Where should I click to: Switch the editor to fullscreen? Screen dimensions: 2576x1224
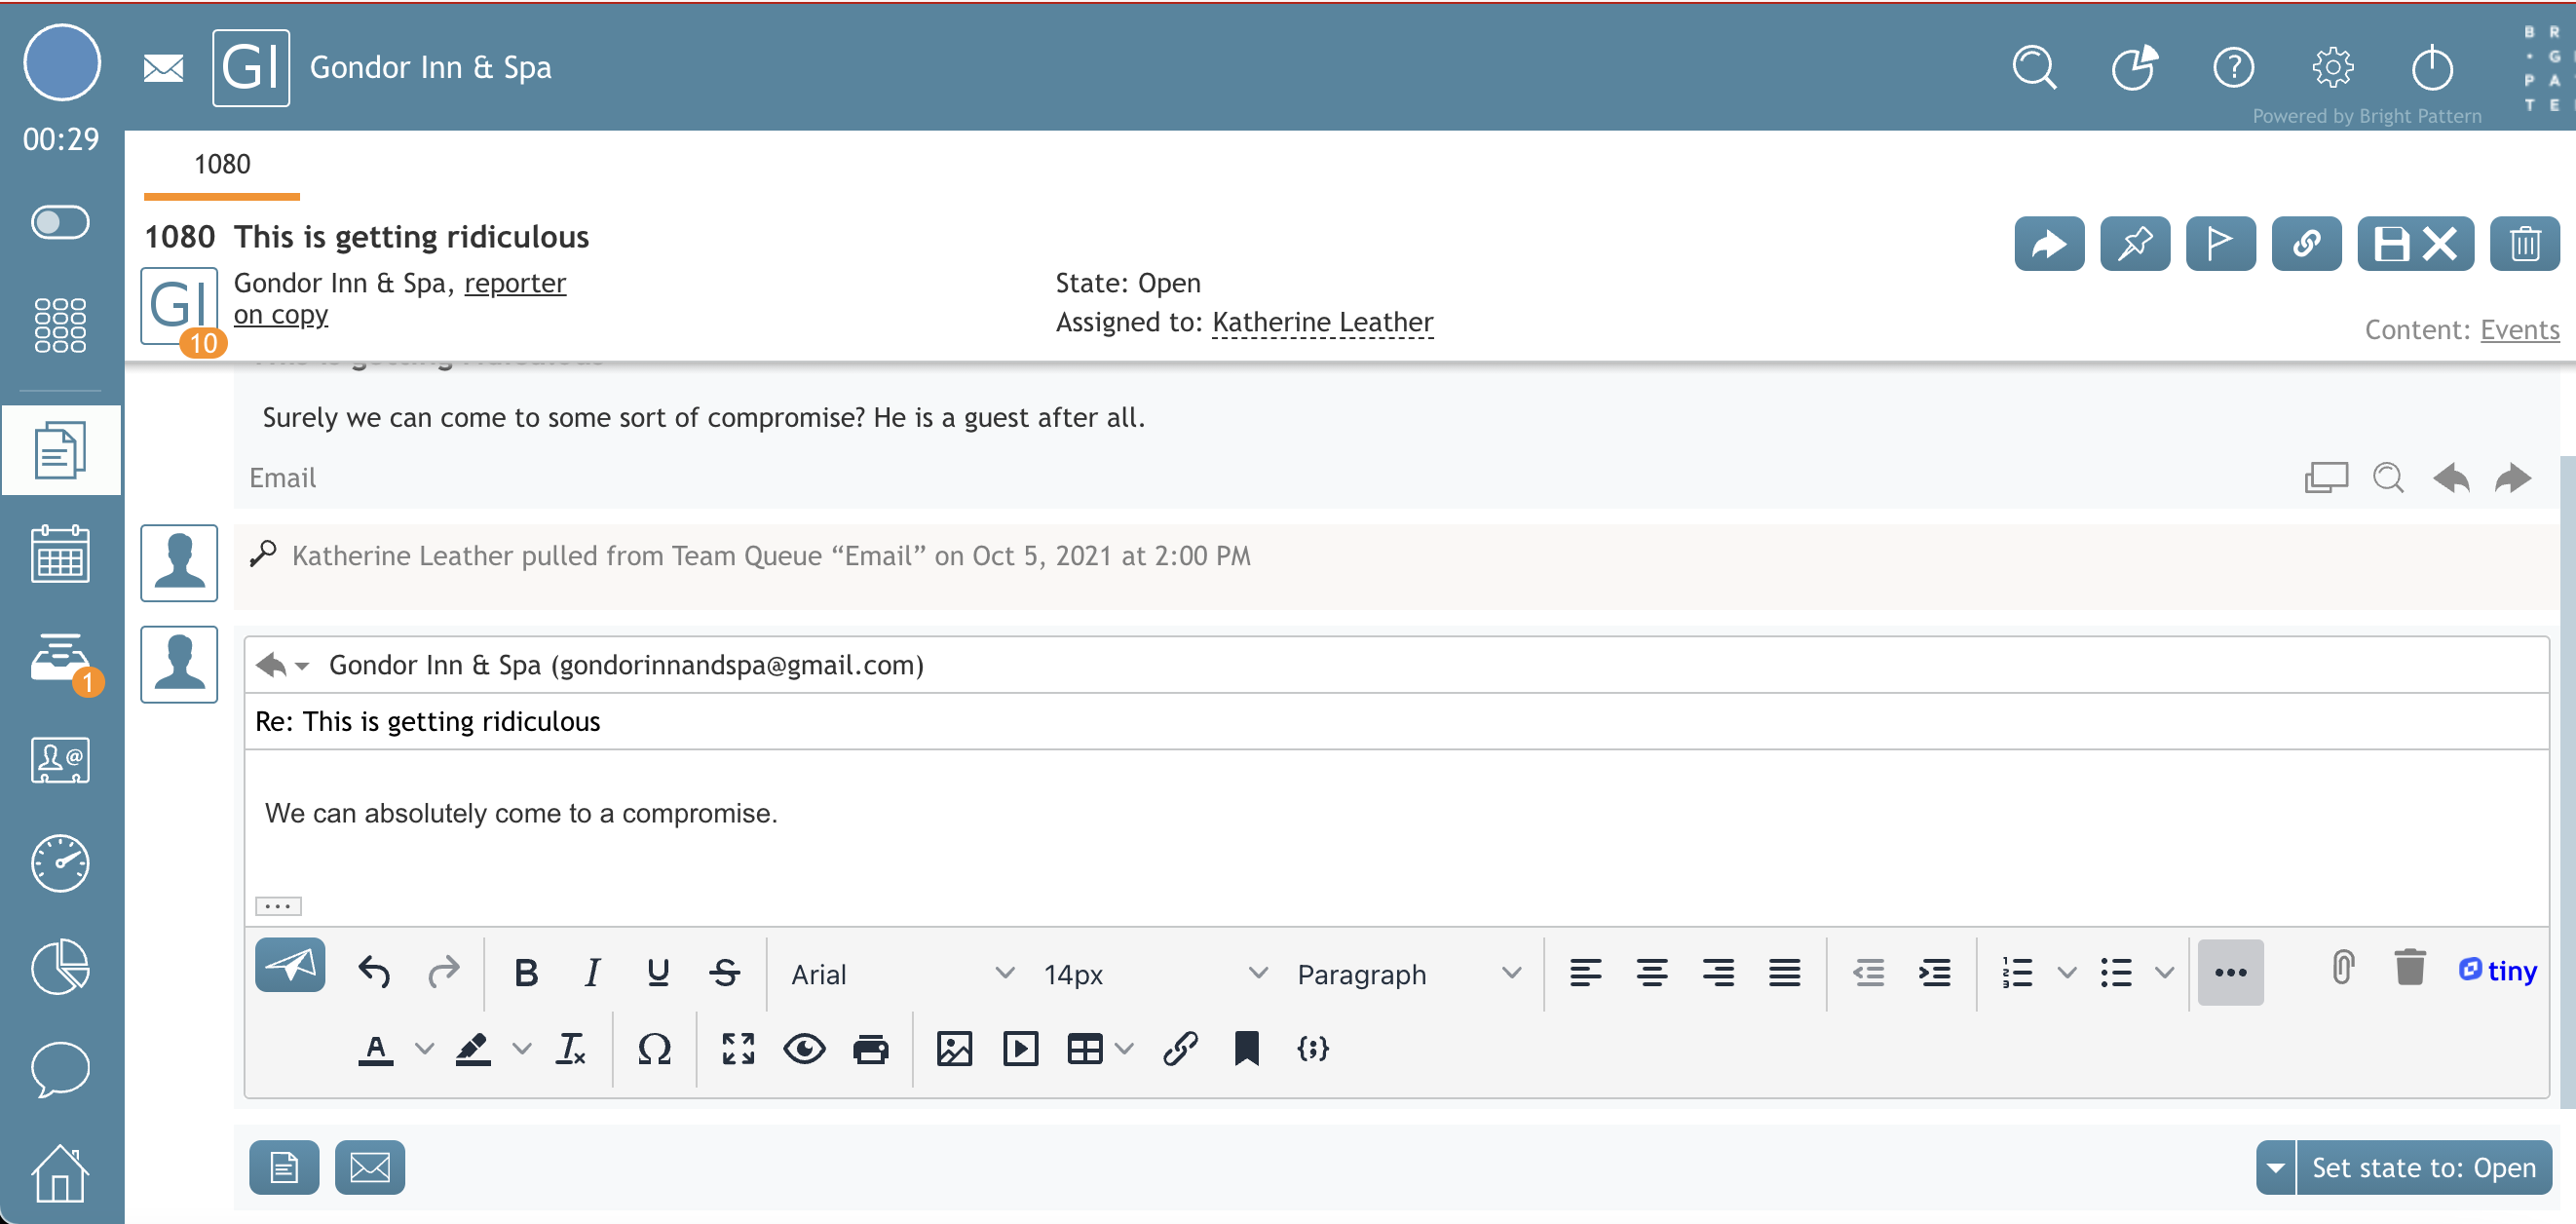point(738,1049)
